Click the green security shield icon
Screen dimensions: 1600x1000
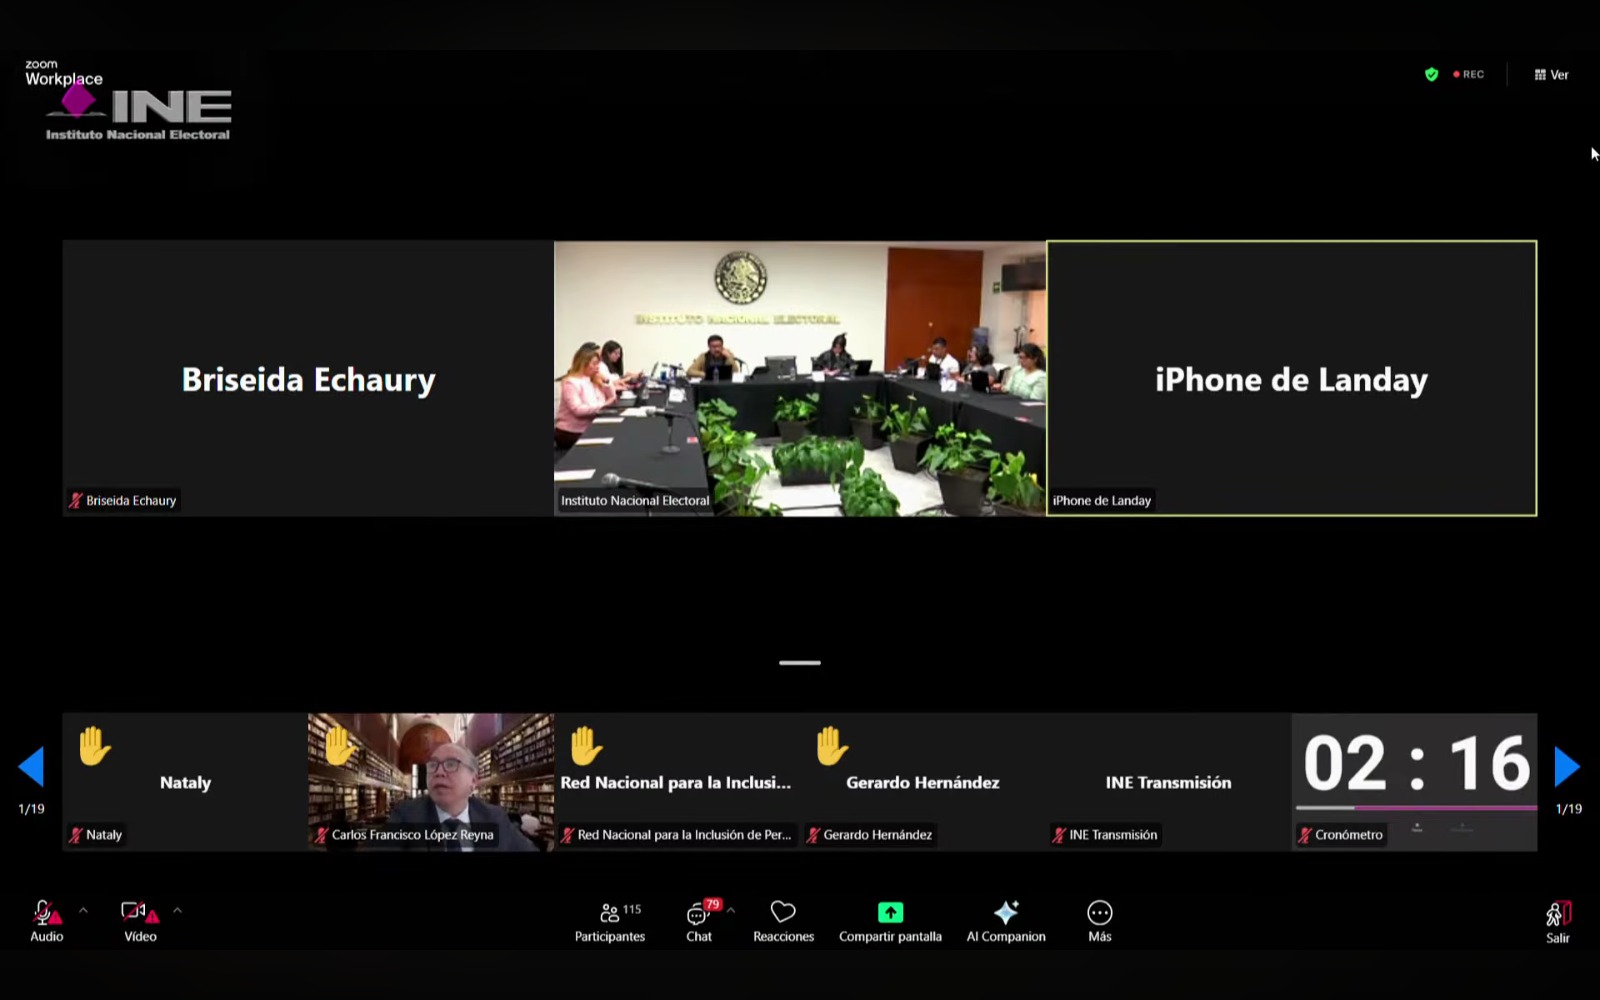[1431, 75]
